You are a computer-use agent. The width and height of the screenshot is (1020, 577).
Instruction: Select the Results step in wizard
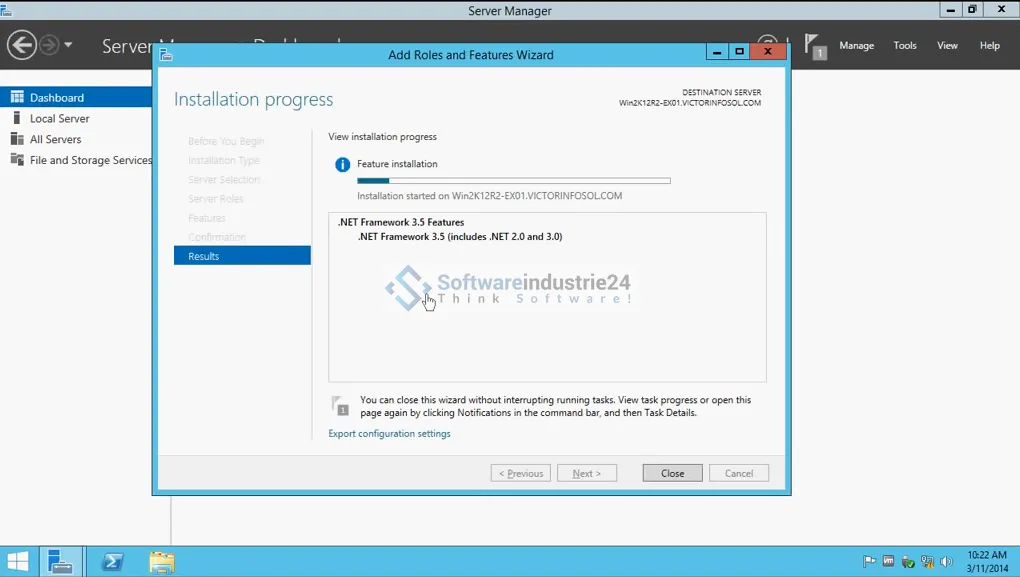click(x=242, y=256)
